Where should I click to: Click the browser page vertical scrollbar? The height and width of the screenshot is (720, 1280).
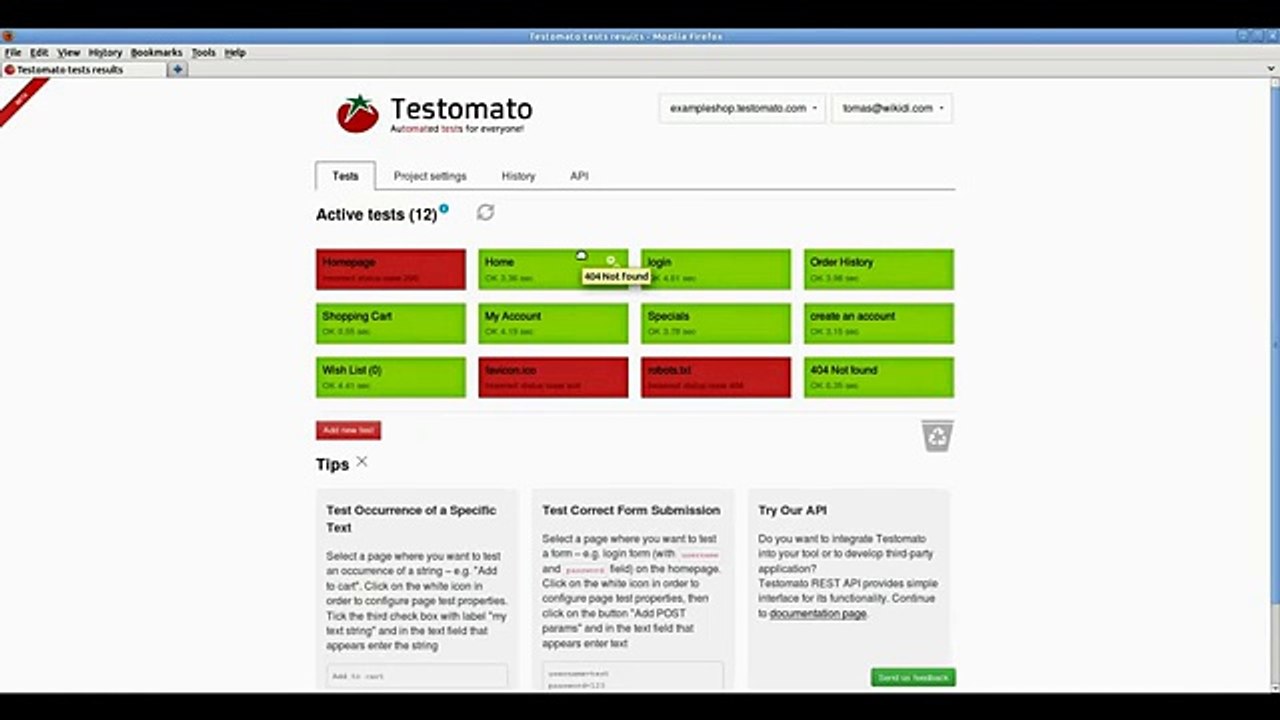[x=1274, y=385]
